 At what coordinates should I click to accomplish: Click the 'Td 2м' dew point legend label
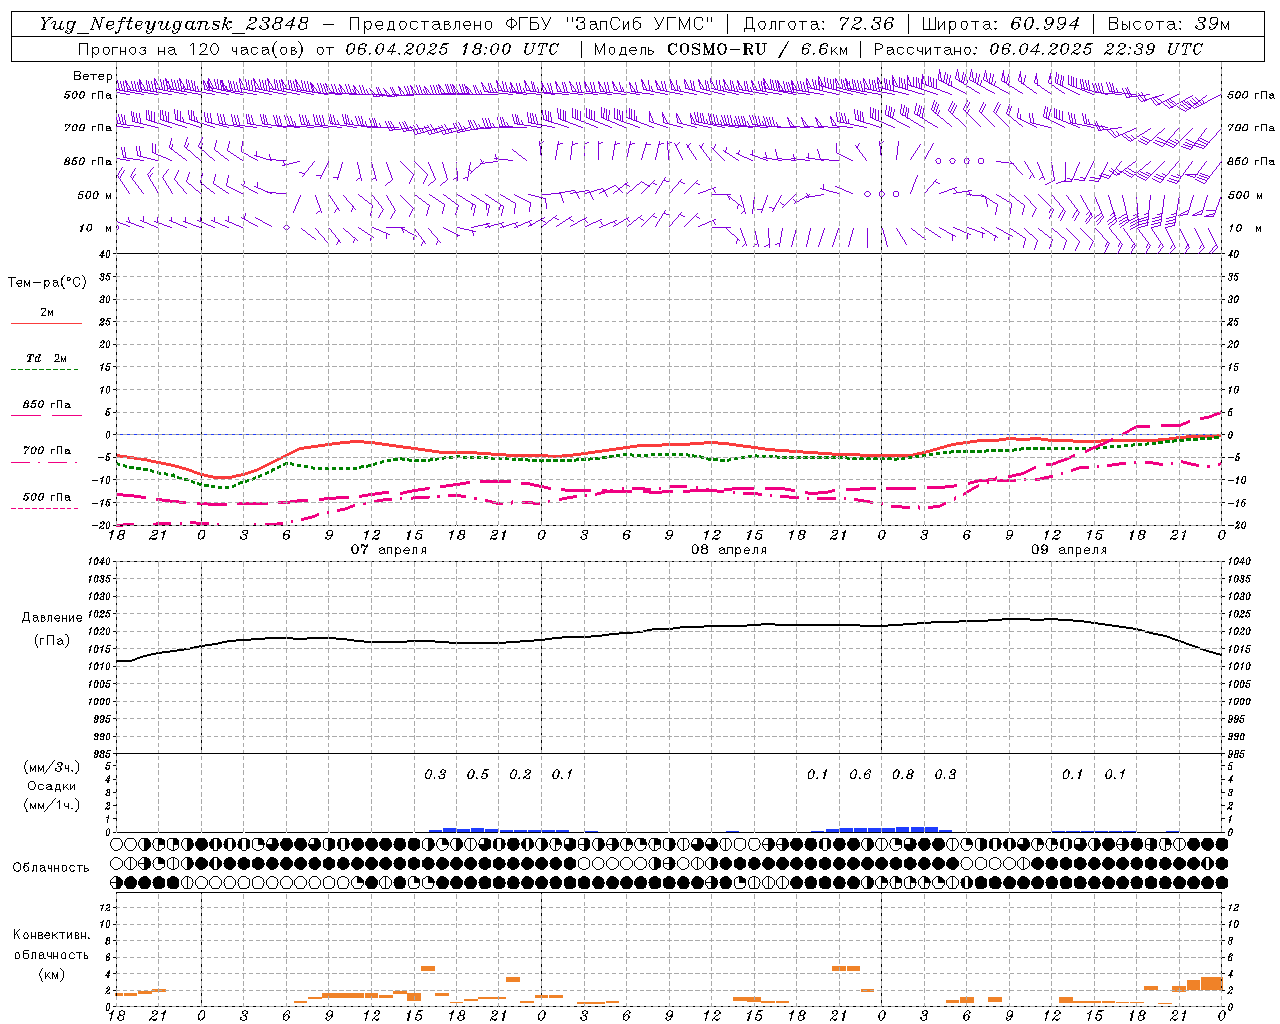(46, 358)
